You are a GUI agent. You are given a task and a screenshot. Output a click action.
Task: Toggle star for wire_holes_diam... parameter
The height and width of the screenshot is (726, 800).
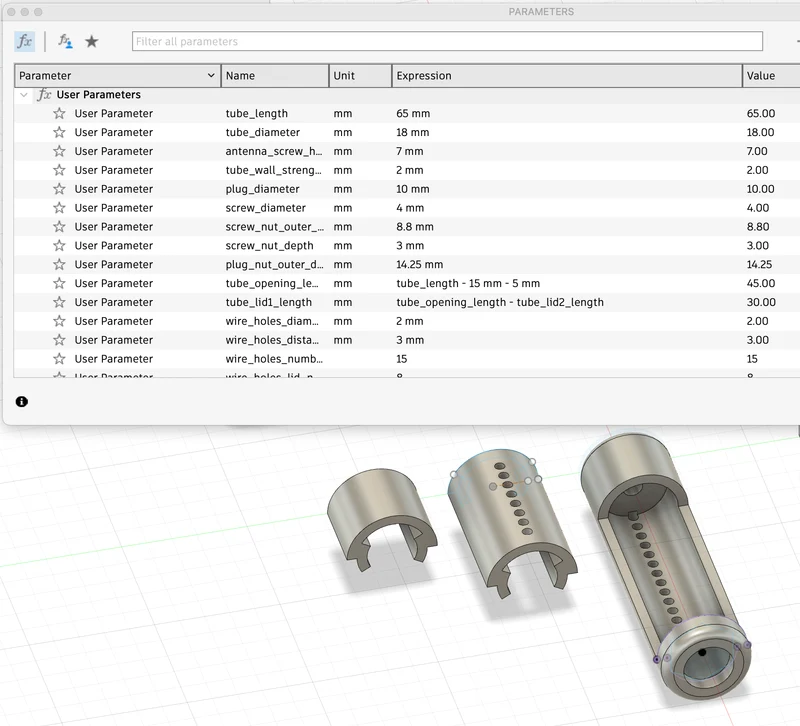(59, 321)
